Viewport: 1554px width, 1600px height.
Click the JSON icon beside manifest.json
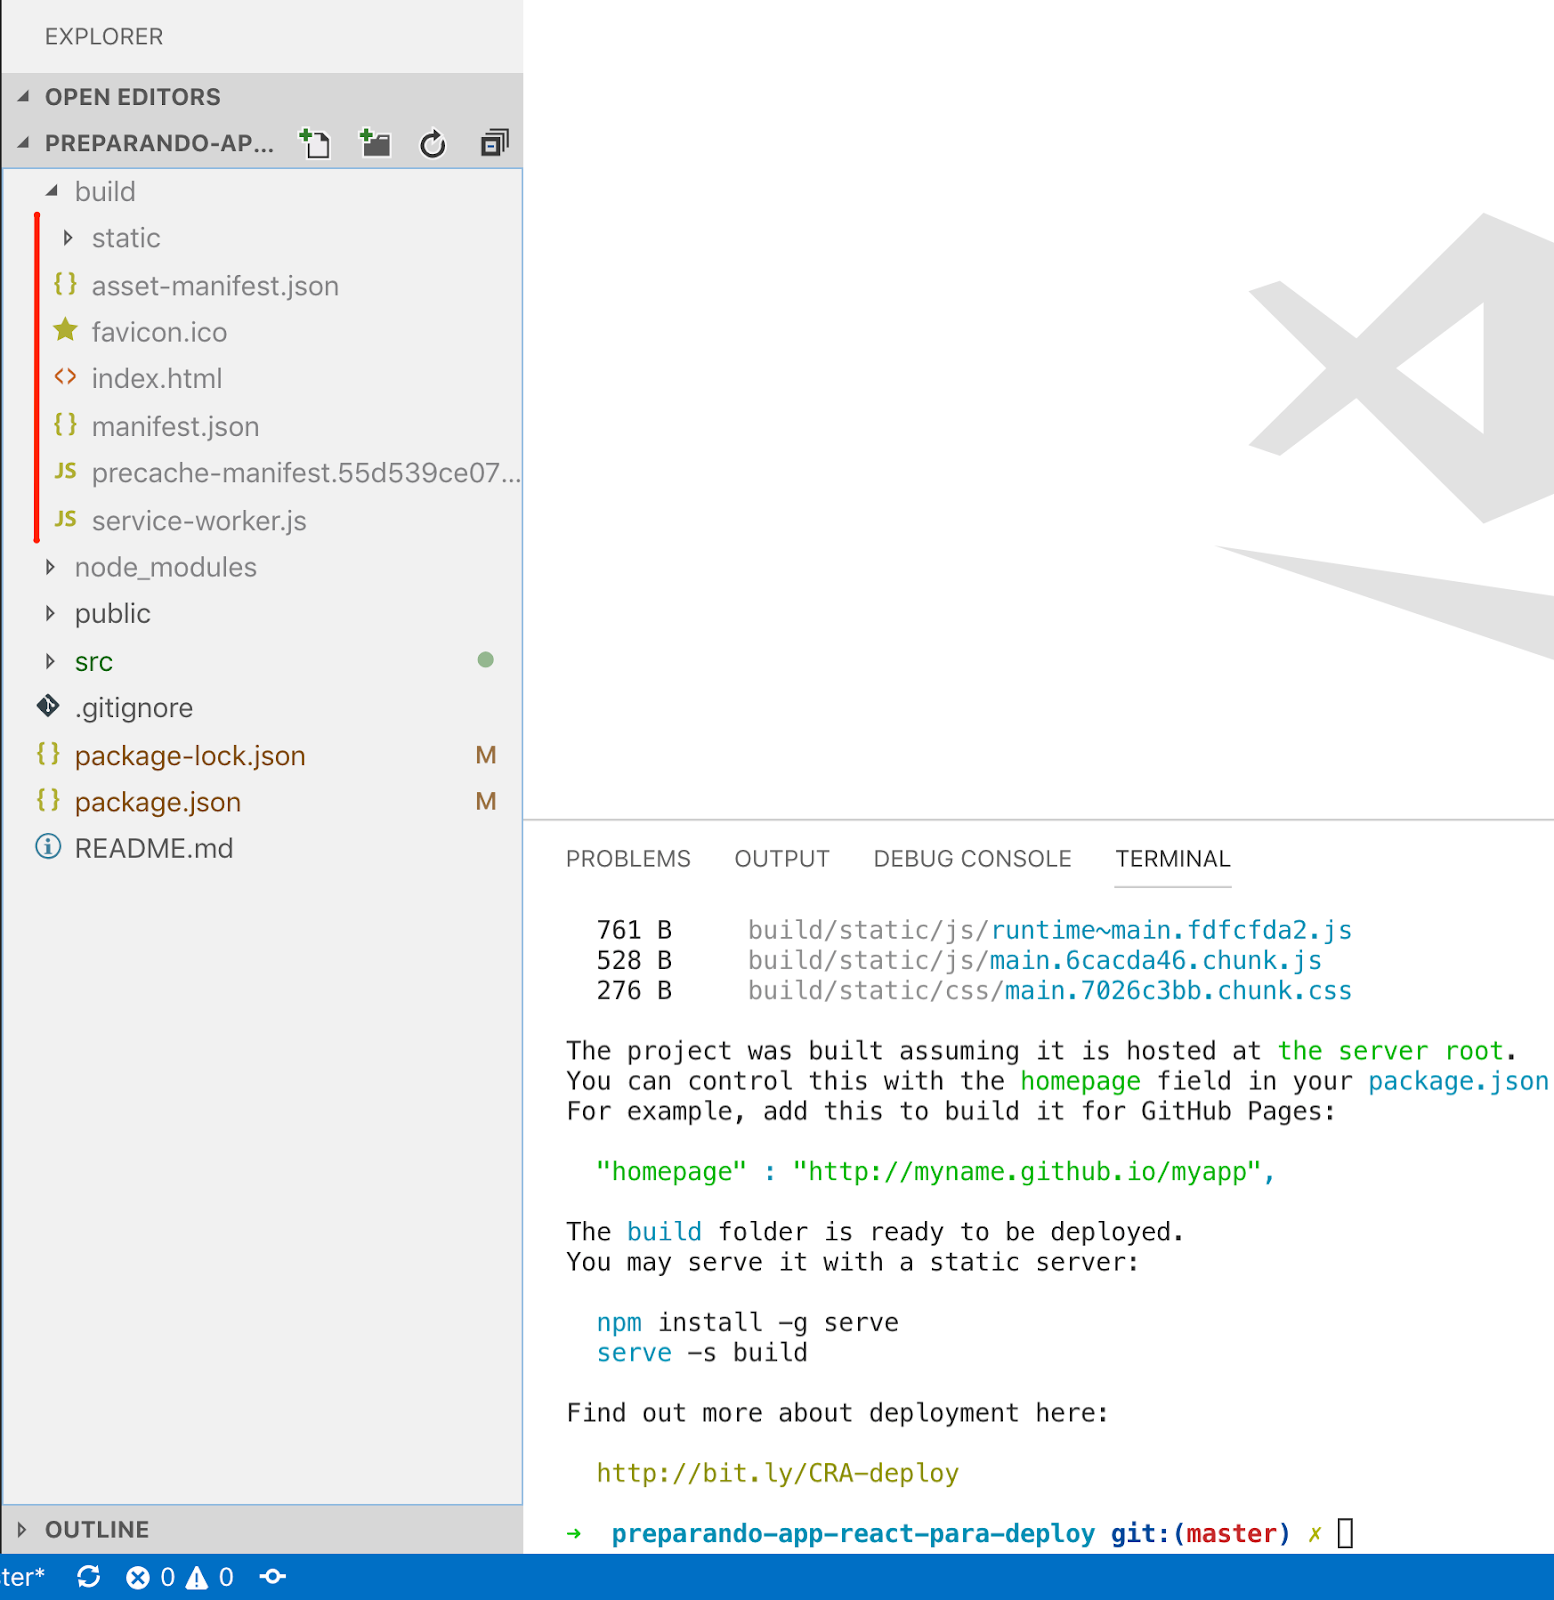65,425
